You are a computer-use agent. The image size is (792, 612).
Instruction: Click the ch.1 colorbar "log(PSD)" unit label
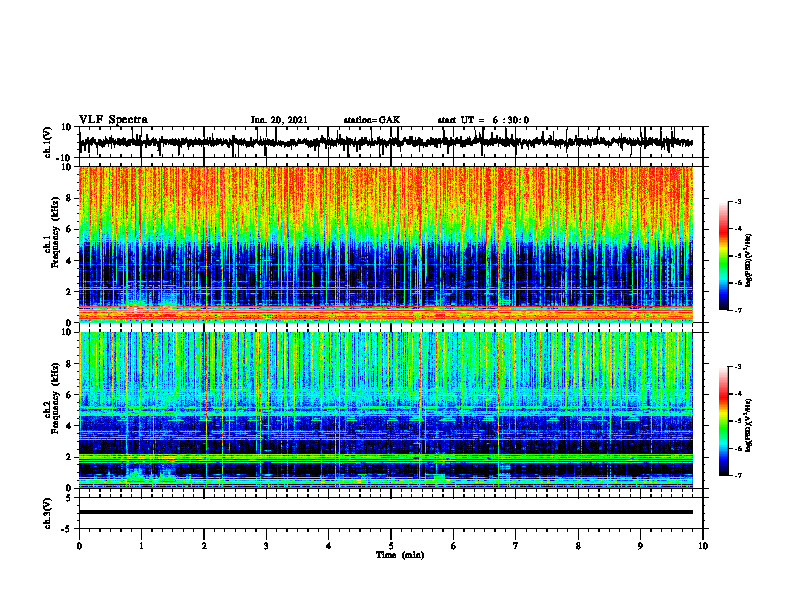[x=749, y=261]
